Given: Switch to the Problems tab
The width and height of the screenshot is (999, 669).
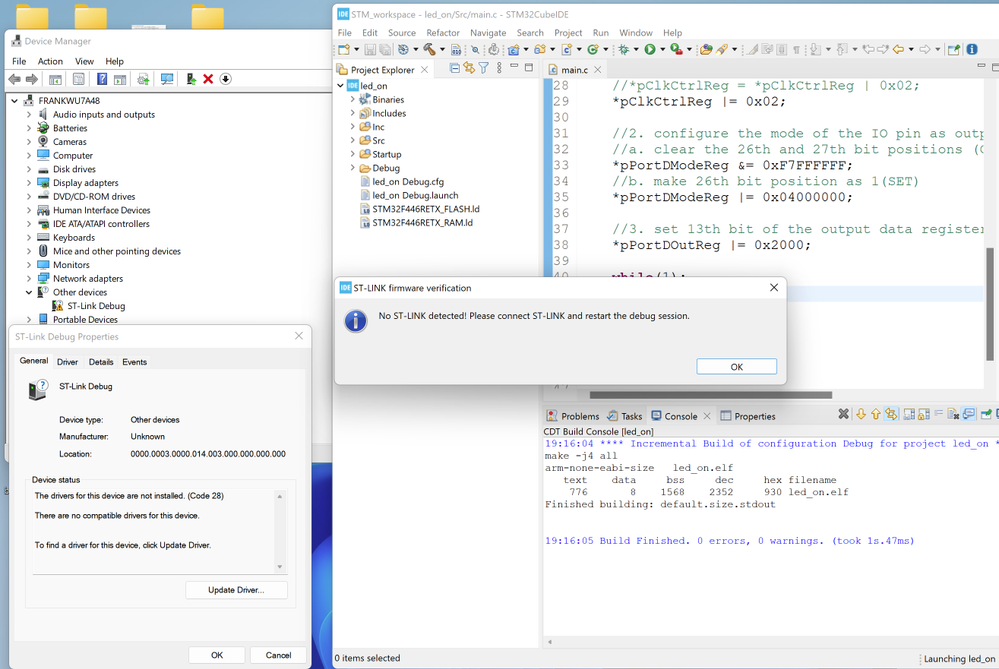Looking at the screenshot, I should pyautogui.click(x=573, y=416).
